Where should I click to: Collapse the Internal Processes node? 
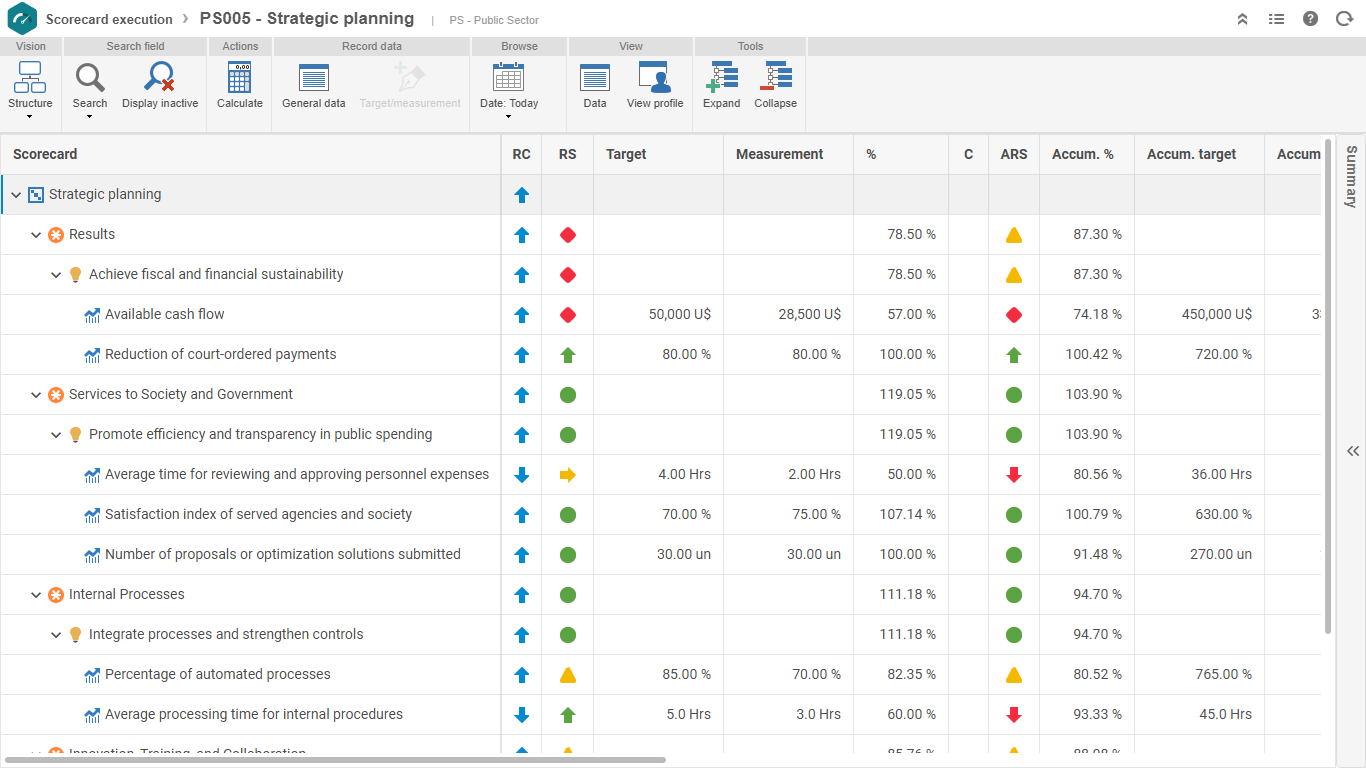(x=36, y=595)
